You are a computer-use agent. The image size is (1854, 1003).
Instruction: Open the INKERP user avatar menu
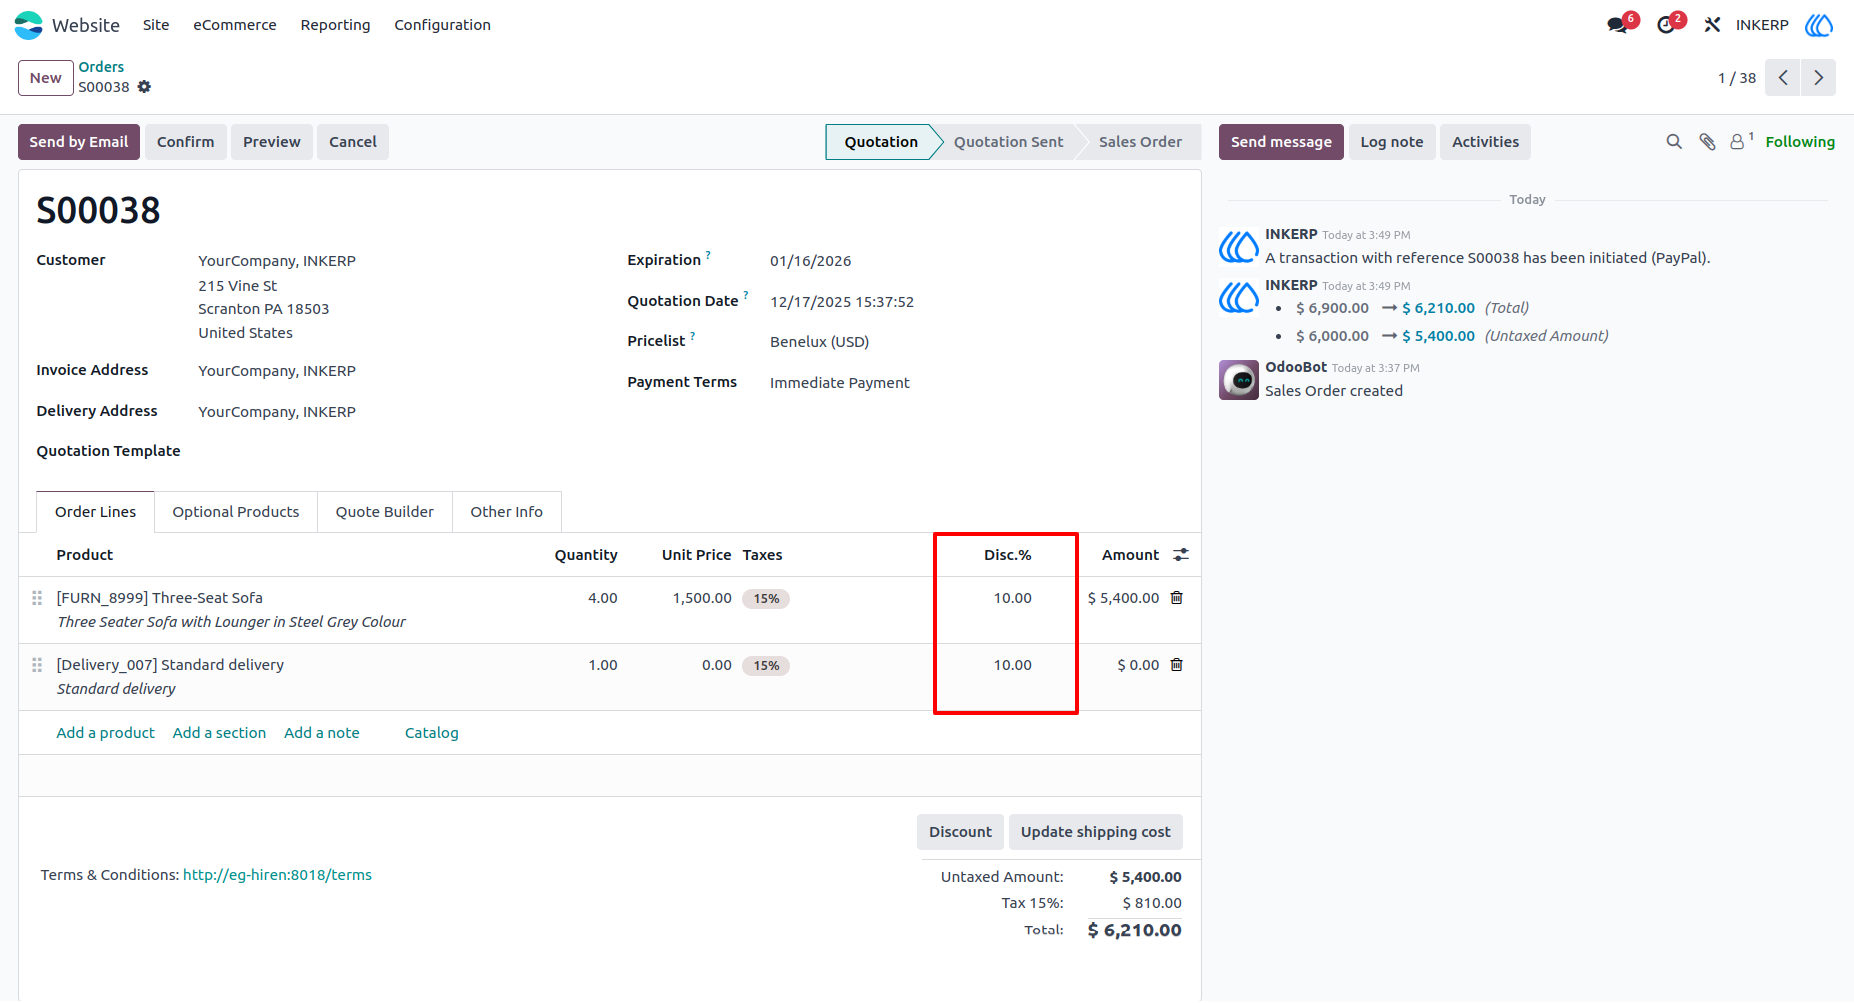[1819, 25]
